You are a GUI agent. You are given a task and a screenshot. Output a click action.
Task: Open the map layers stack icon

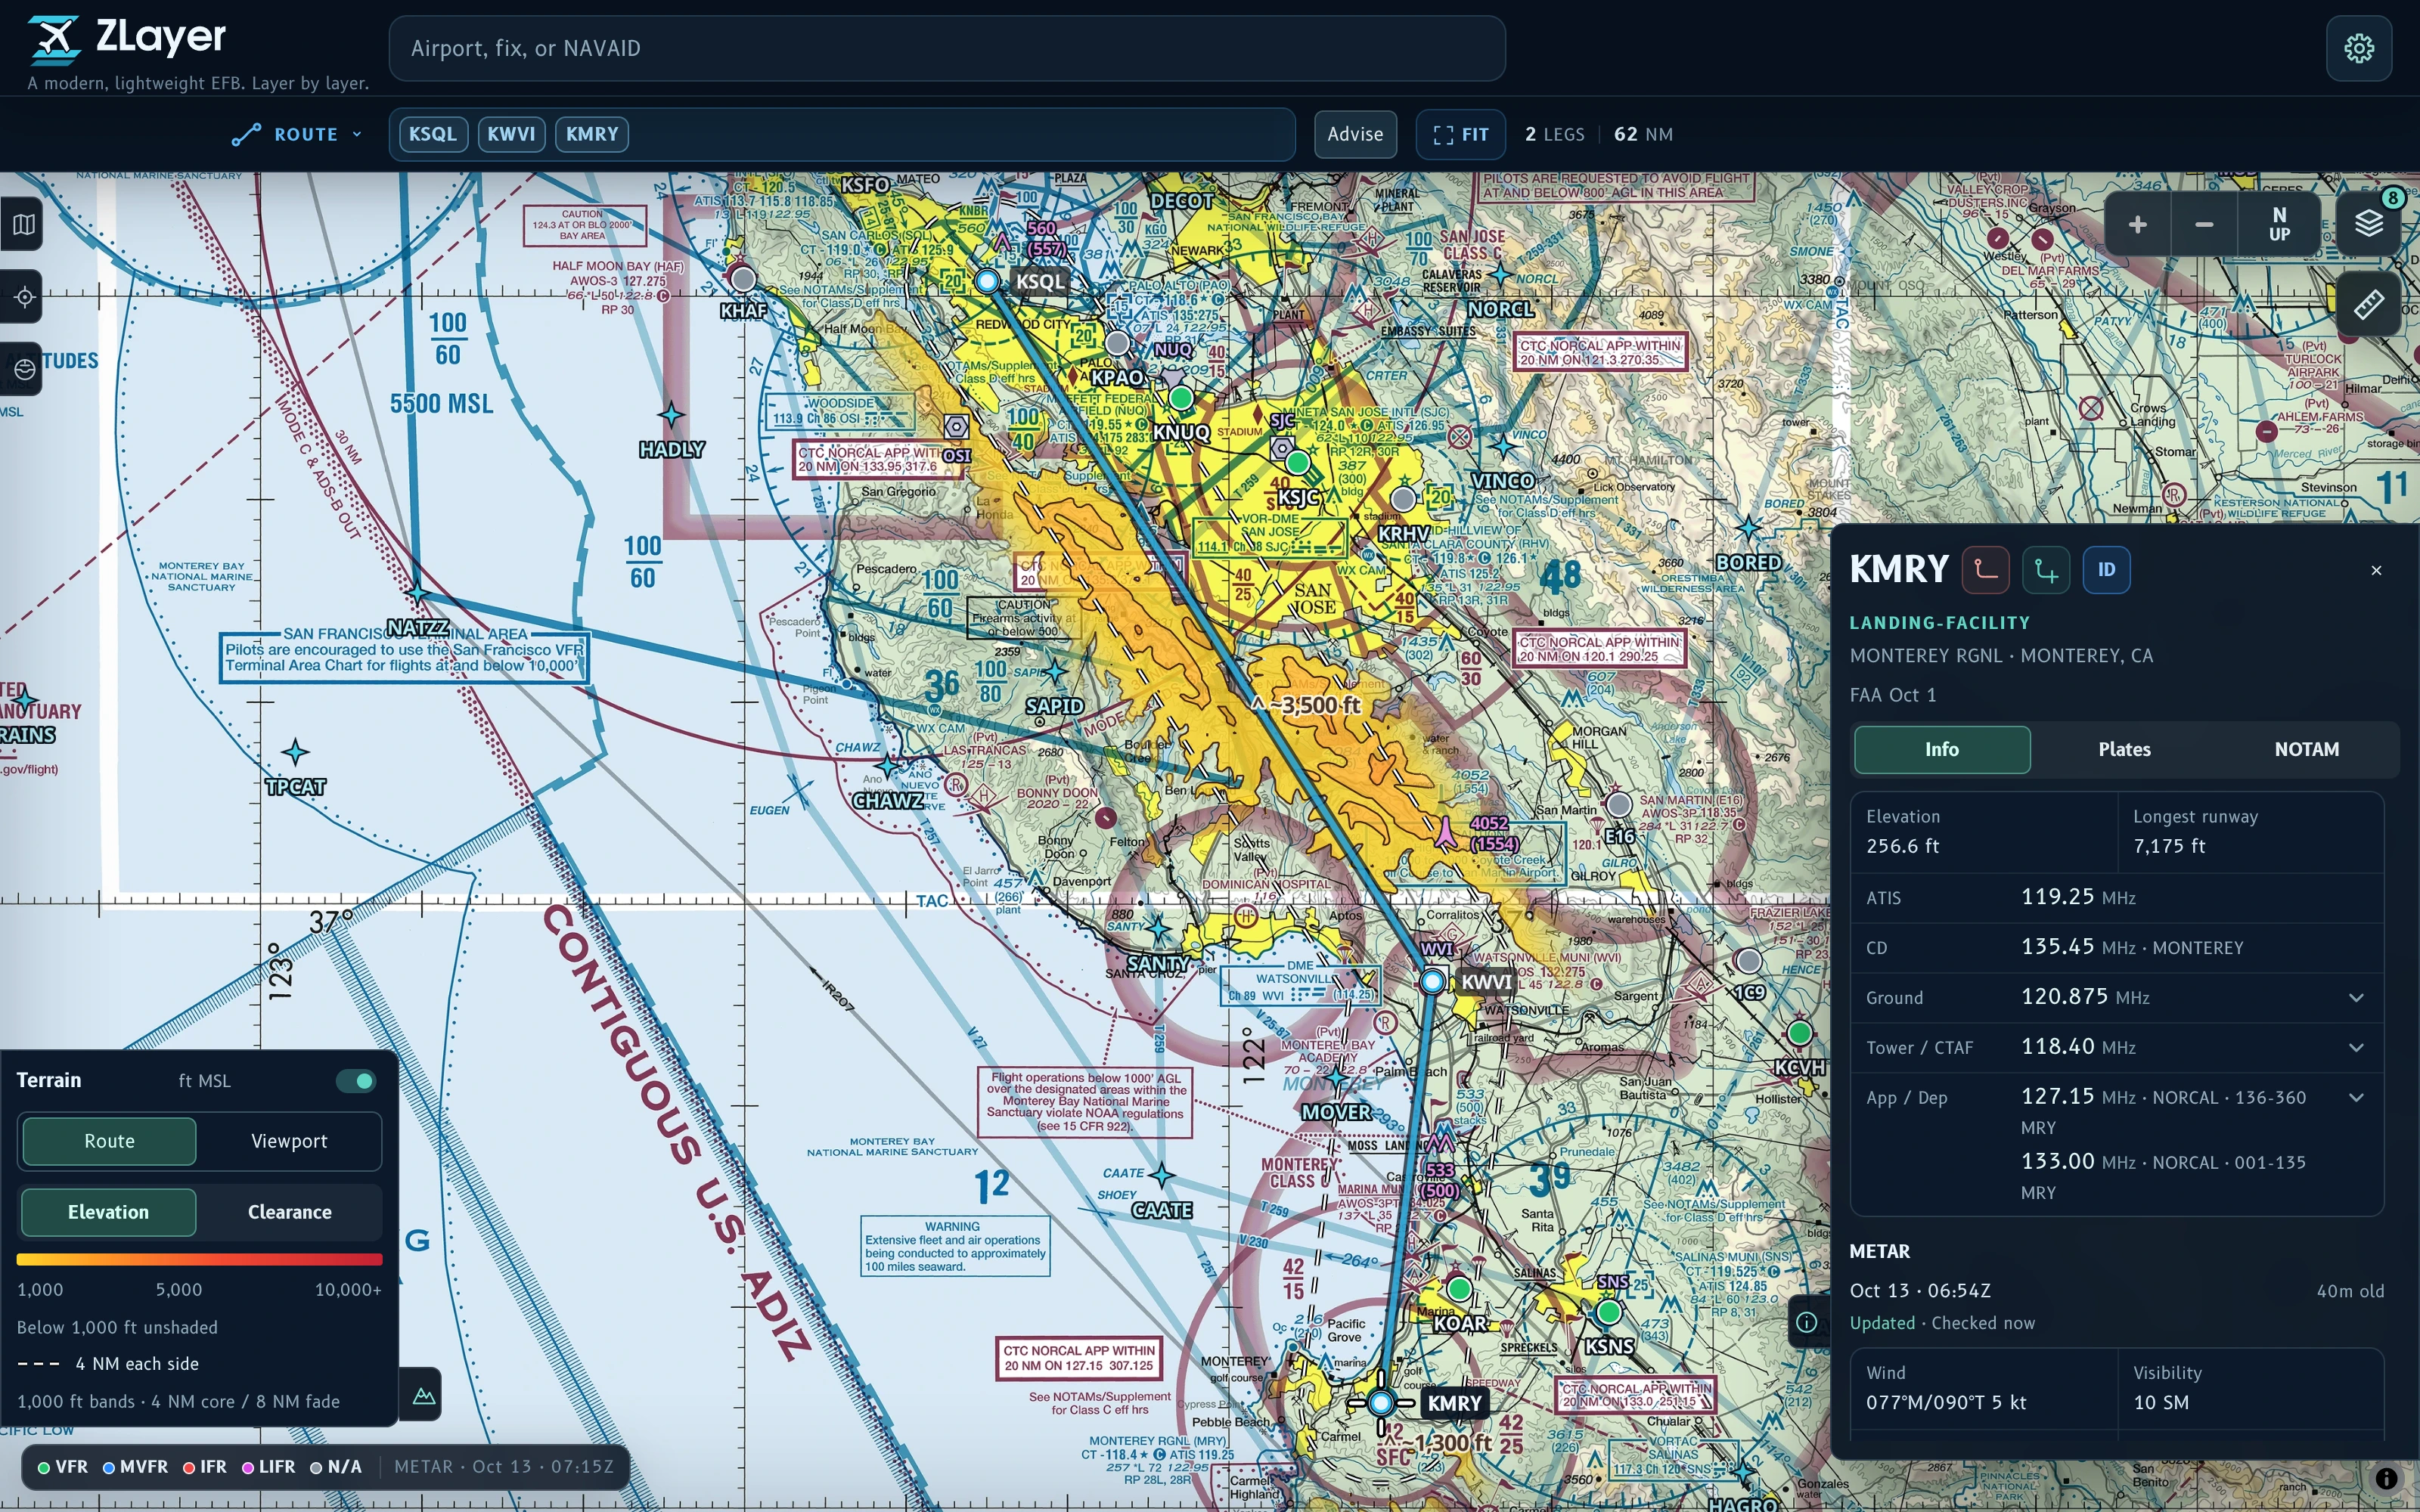[x=2368, y=224]
